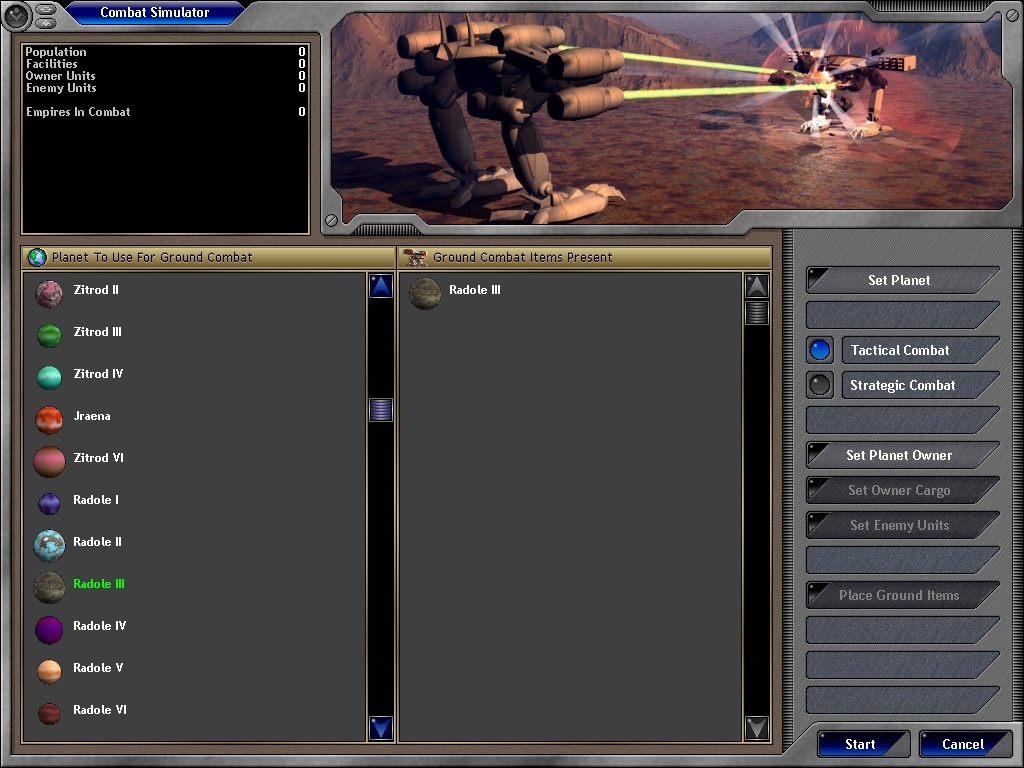This screenshot has height=768, width=1024.
Task: Click Radole III icon in Ground Combat Items
Action: point(425,294)
